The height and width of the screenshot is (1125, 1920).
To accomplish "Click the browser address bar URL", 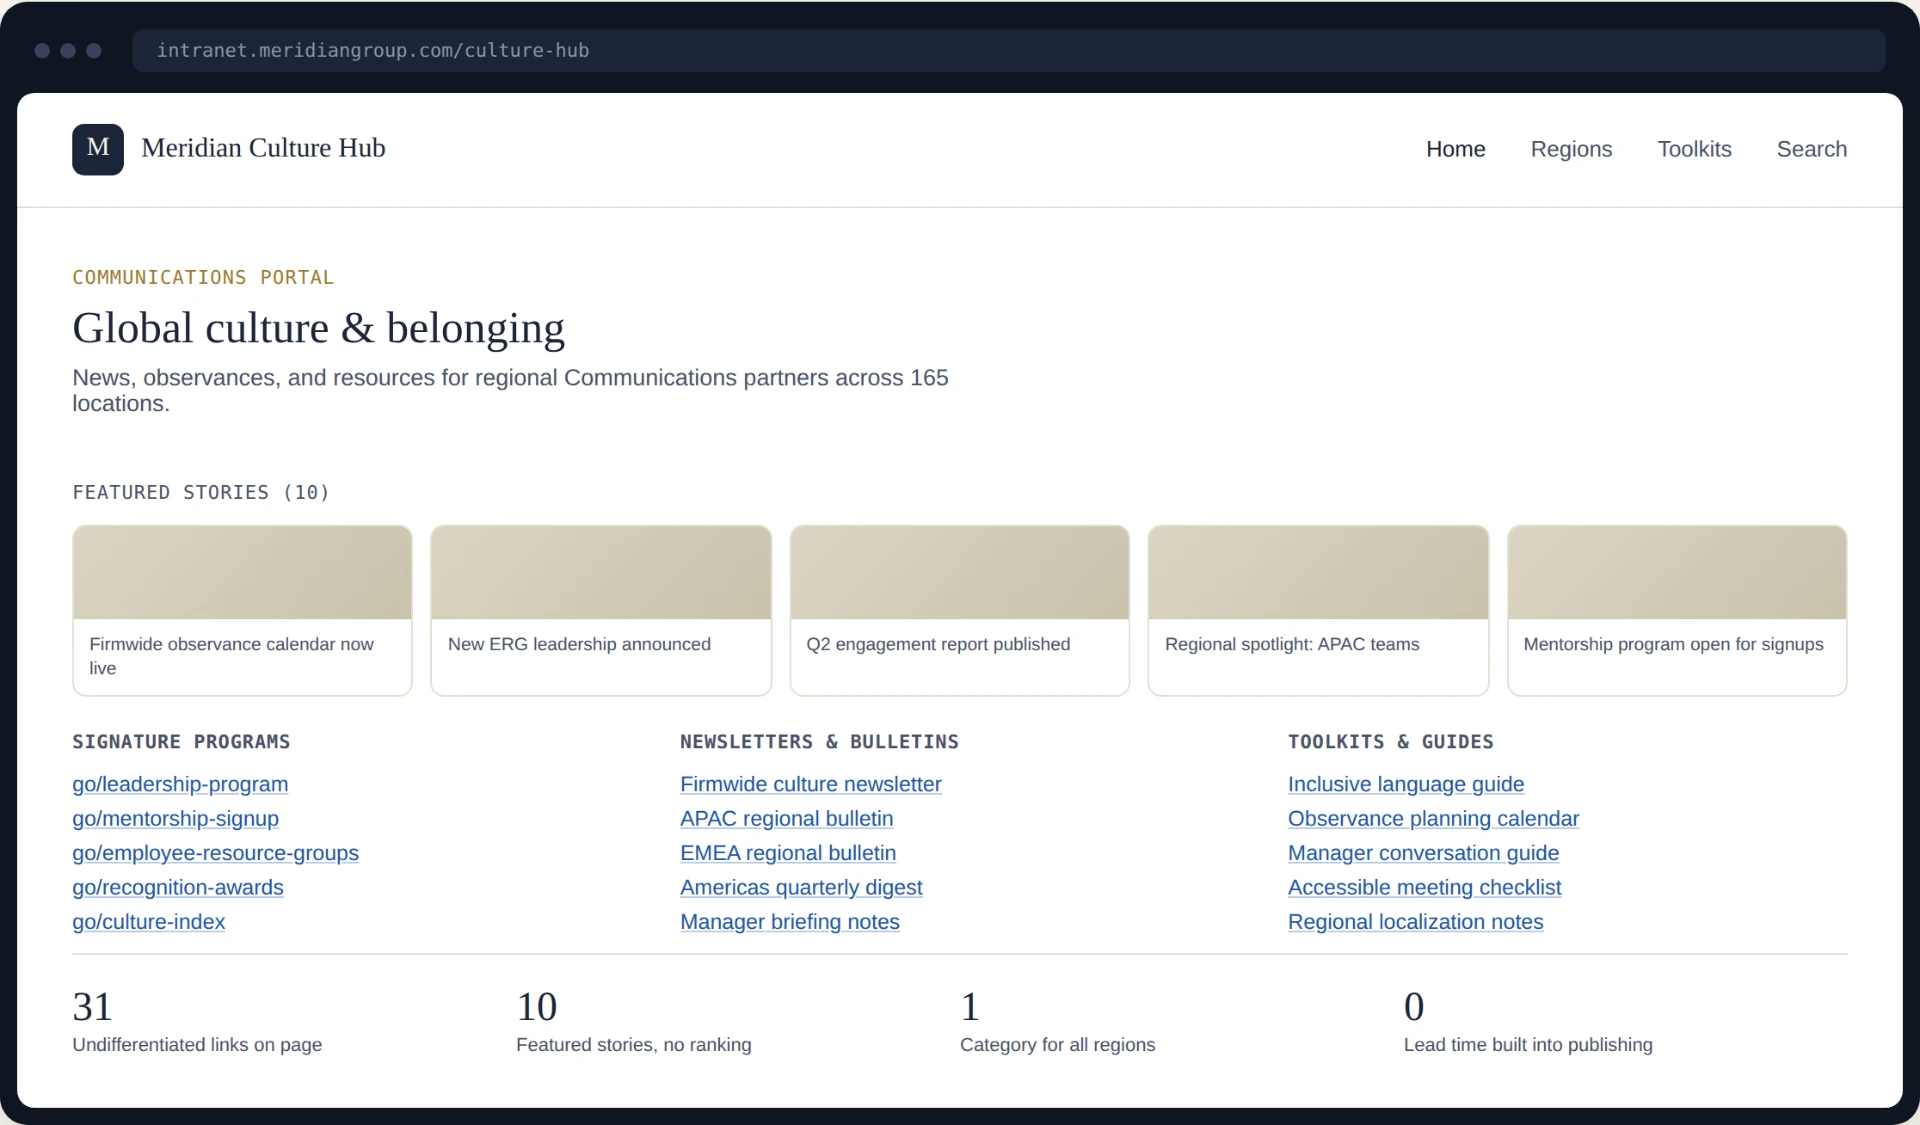I will (373, 50).
